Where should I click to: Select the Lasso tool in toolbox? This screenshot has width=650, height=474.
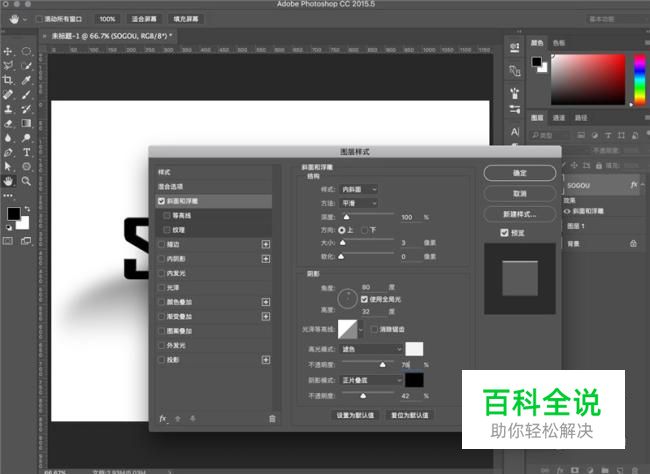8,66
